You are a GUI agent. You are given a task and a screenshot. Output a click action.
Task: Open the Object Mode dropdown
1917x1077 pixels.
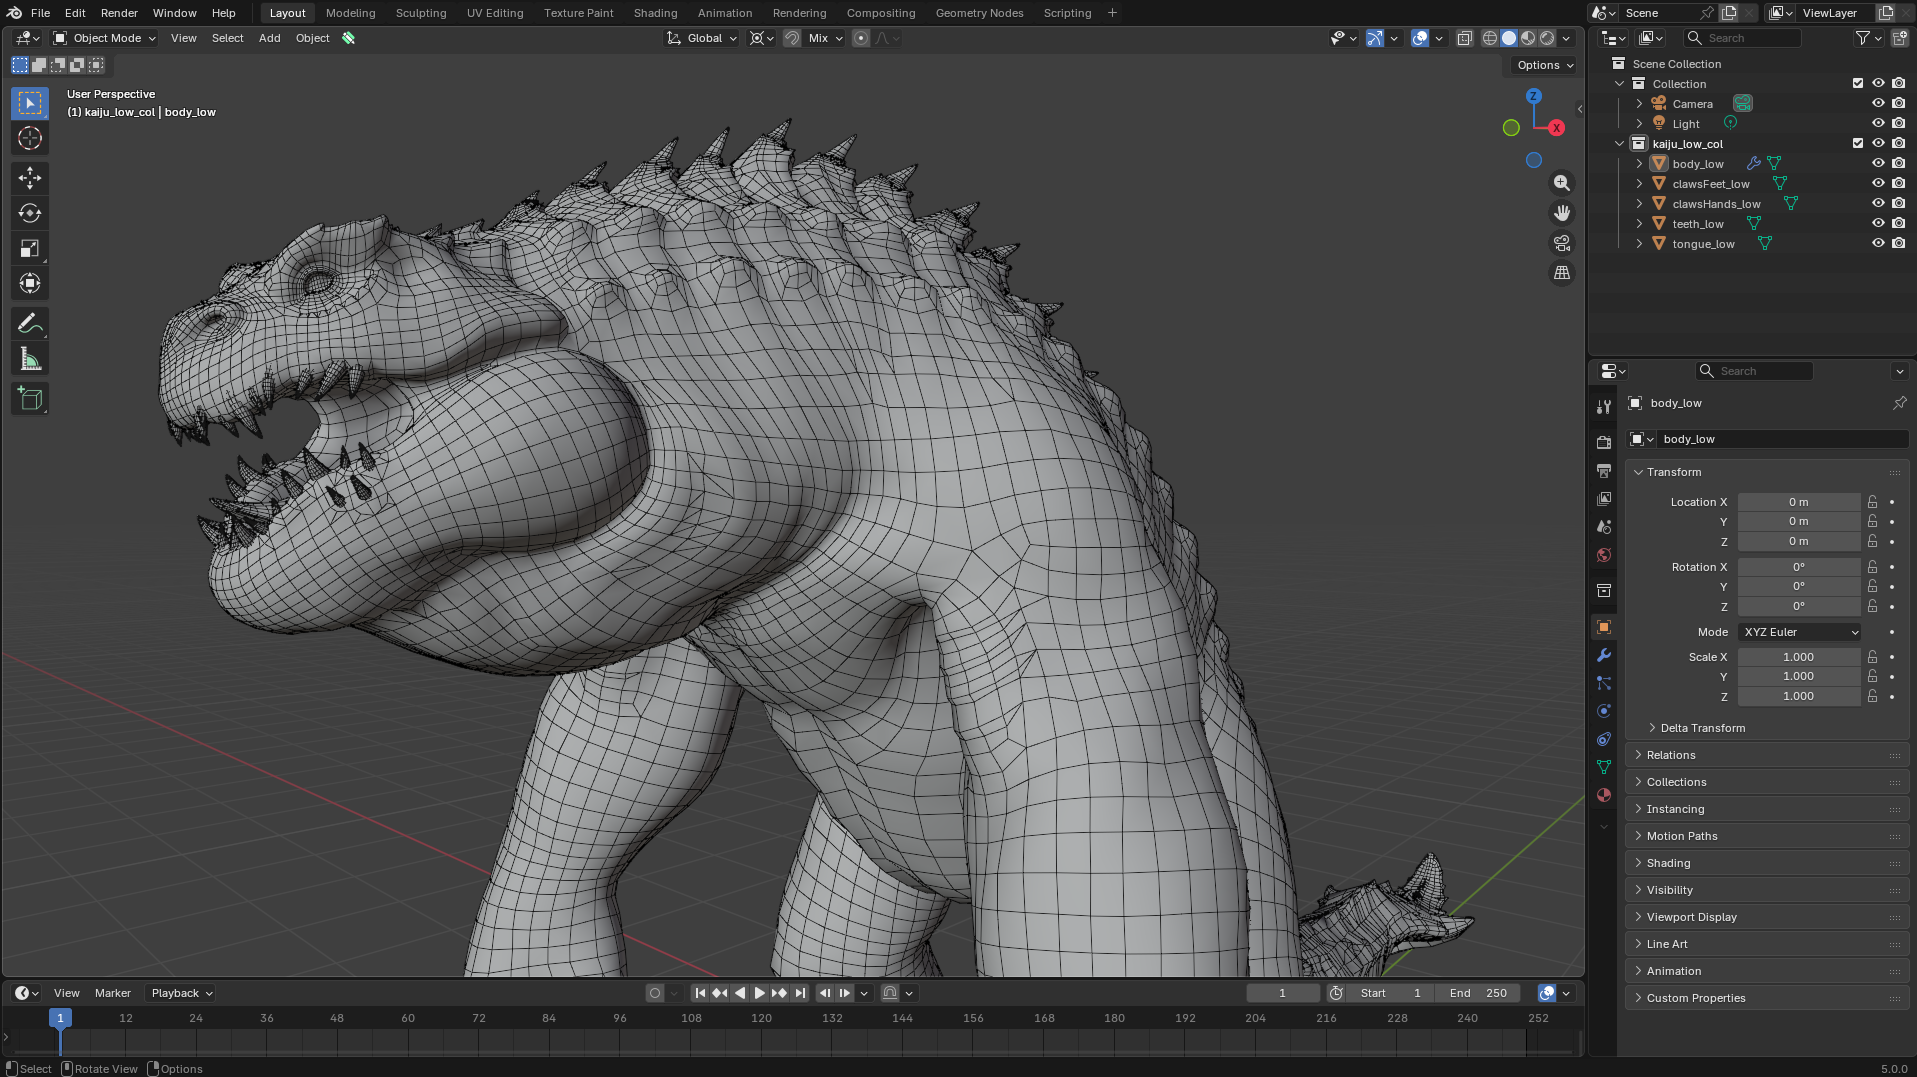click(105, 38)
